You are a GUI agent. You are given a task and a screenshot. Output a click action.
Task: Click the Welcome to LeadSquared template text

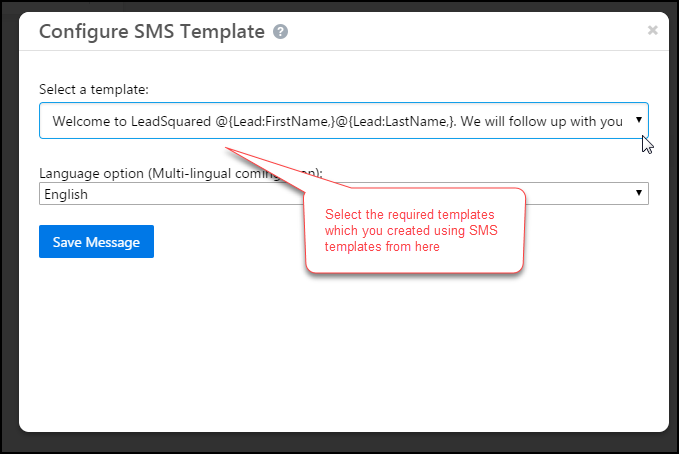point(132,121)
